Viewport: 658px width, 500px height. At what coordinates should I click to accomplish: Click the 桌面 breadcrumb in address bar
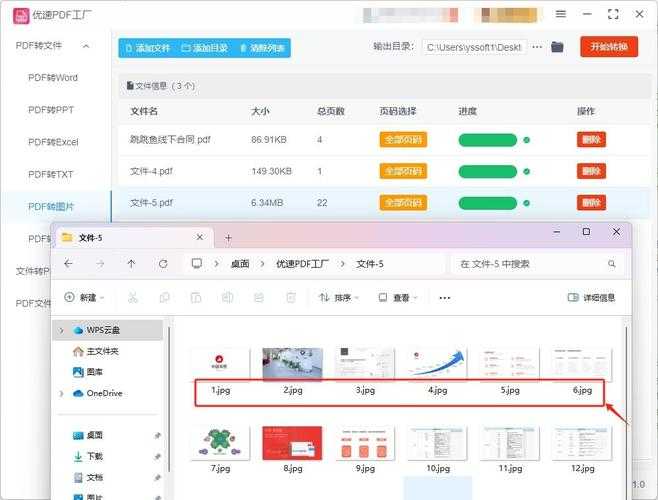point(240,264)
